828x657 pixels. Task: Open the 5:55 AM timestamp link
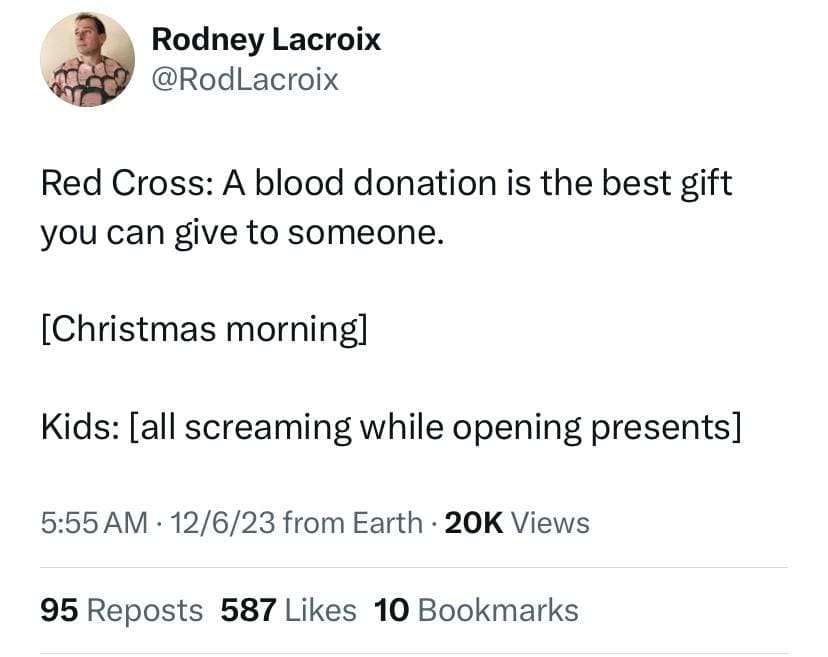[x=93, y=522]
